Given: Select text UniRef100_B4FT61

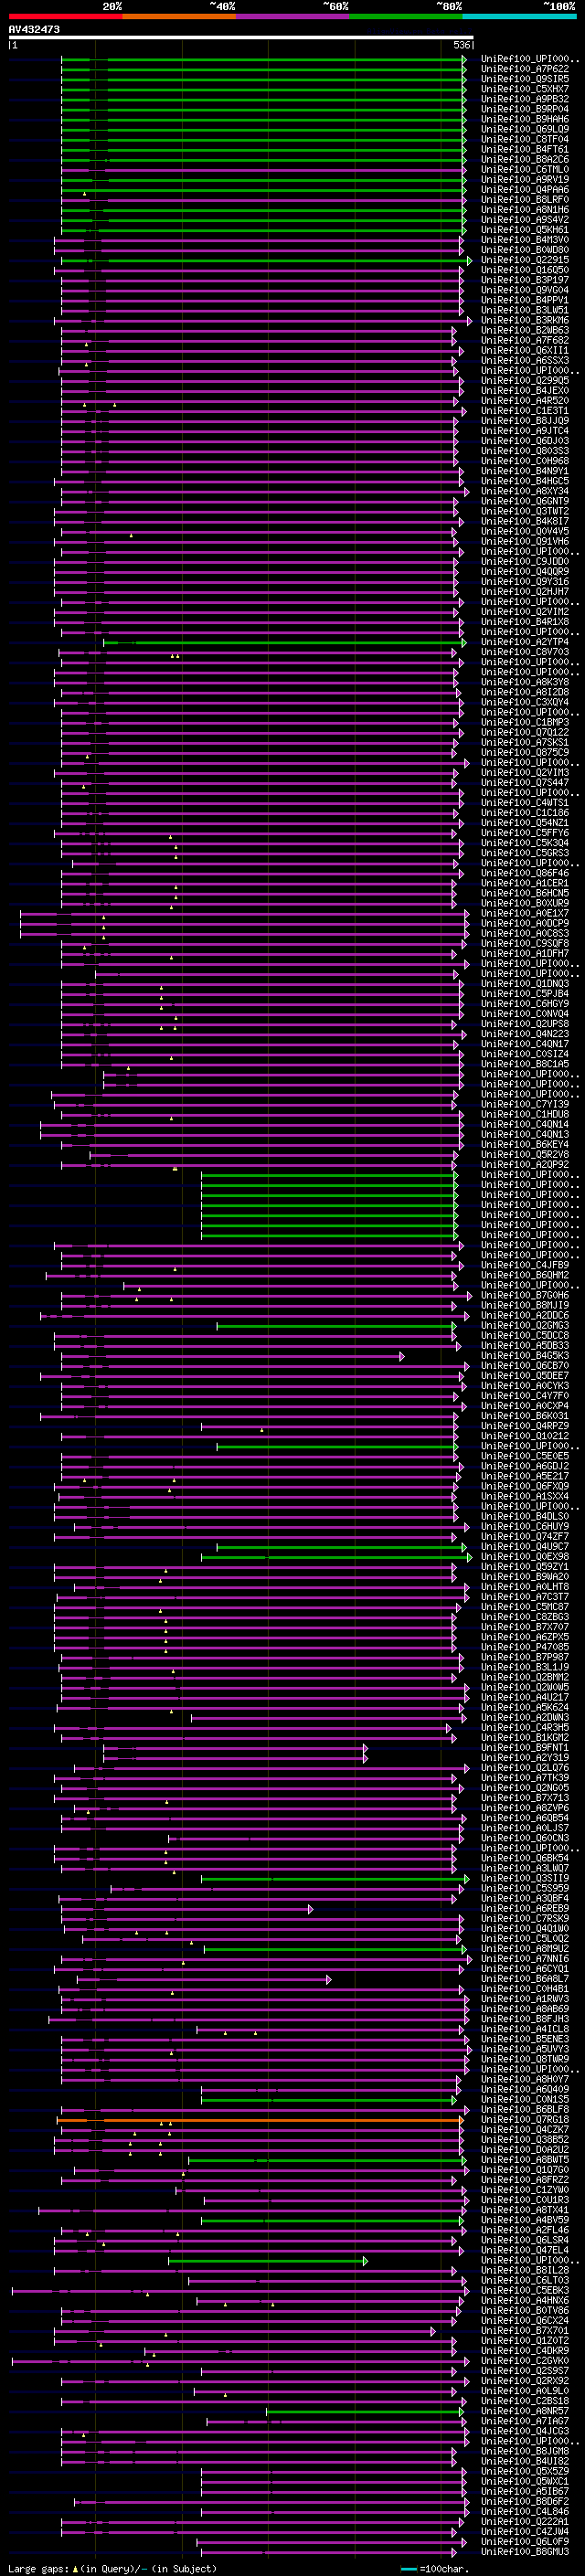Looking at the screenshot, I should pyautogui.click(x=525, y=149).
